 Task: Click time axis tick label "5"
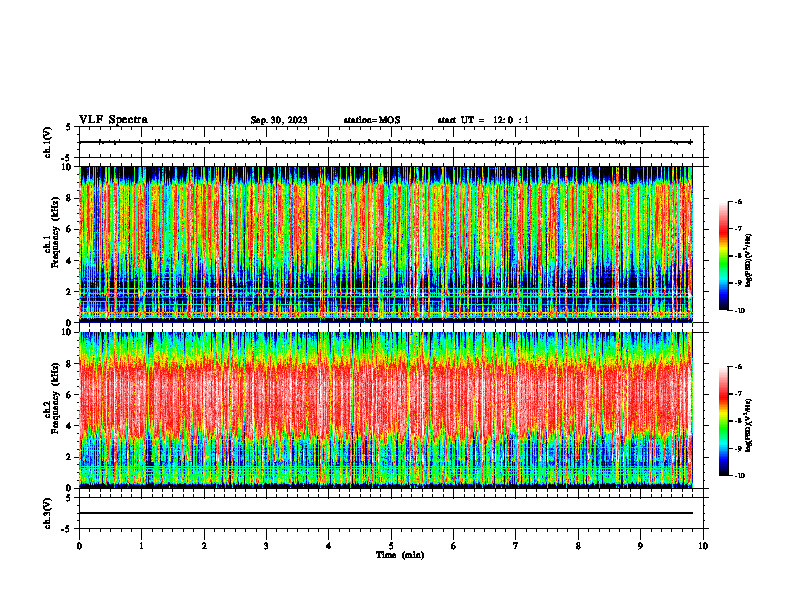pyautogui.click(x=391, y=546)
